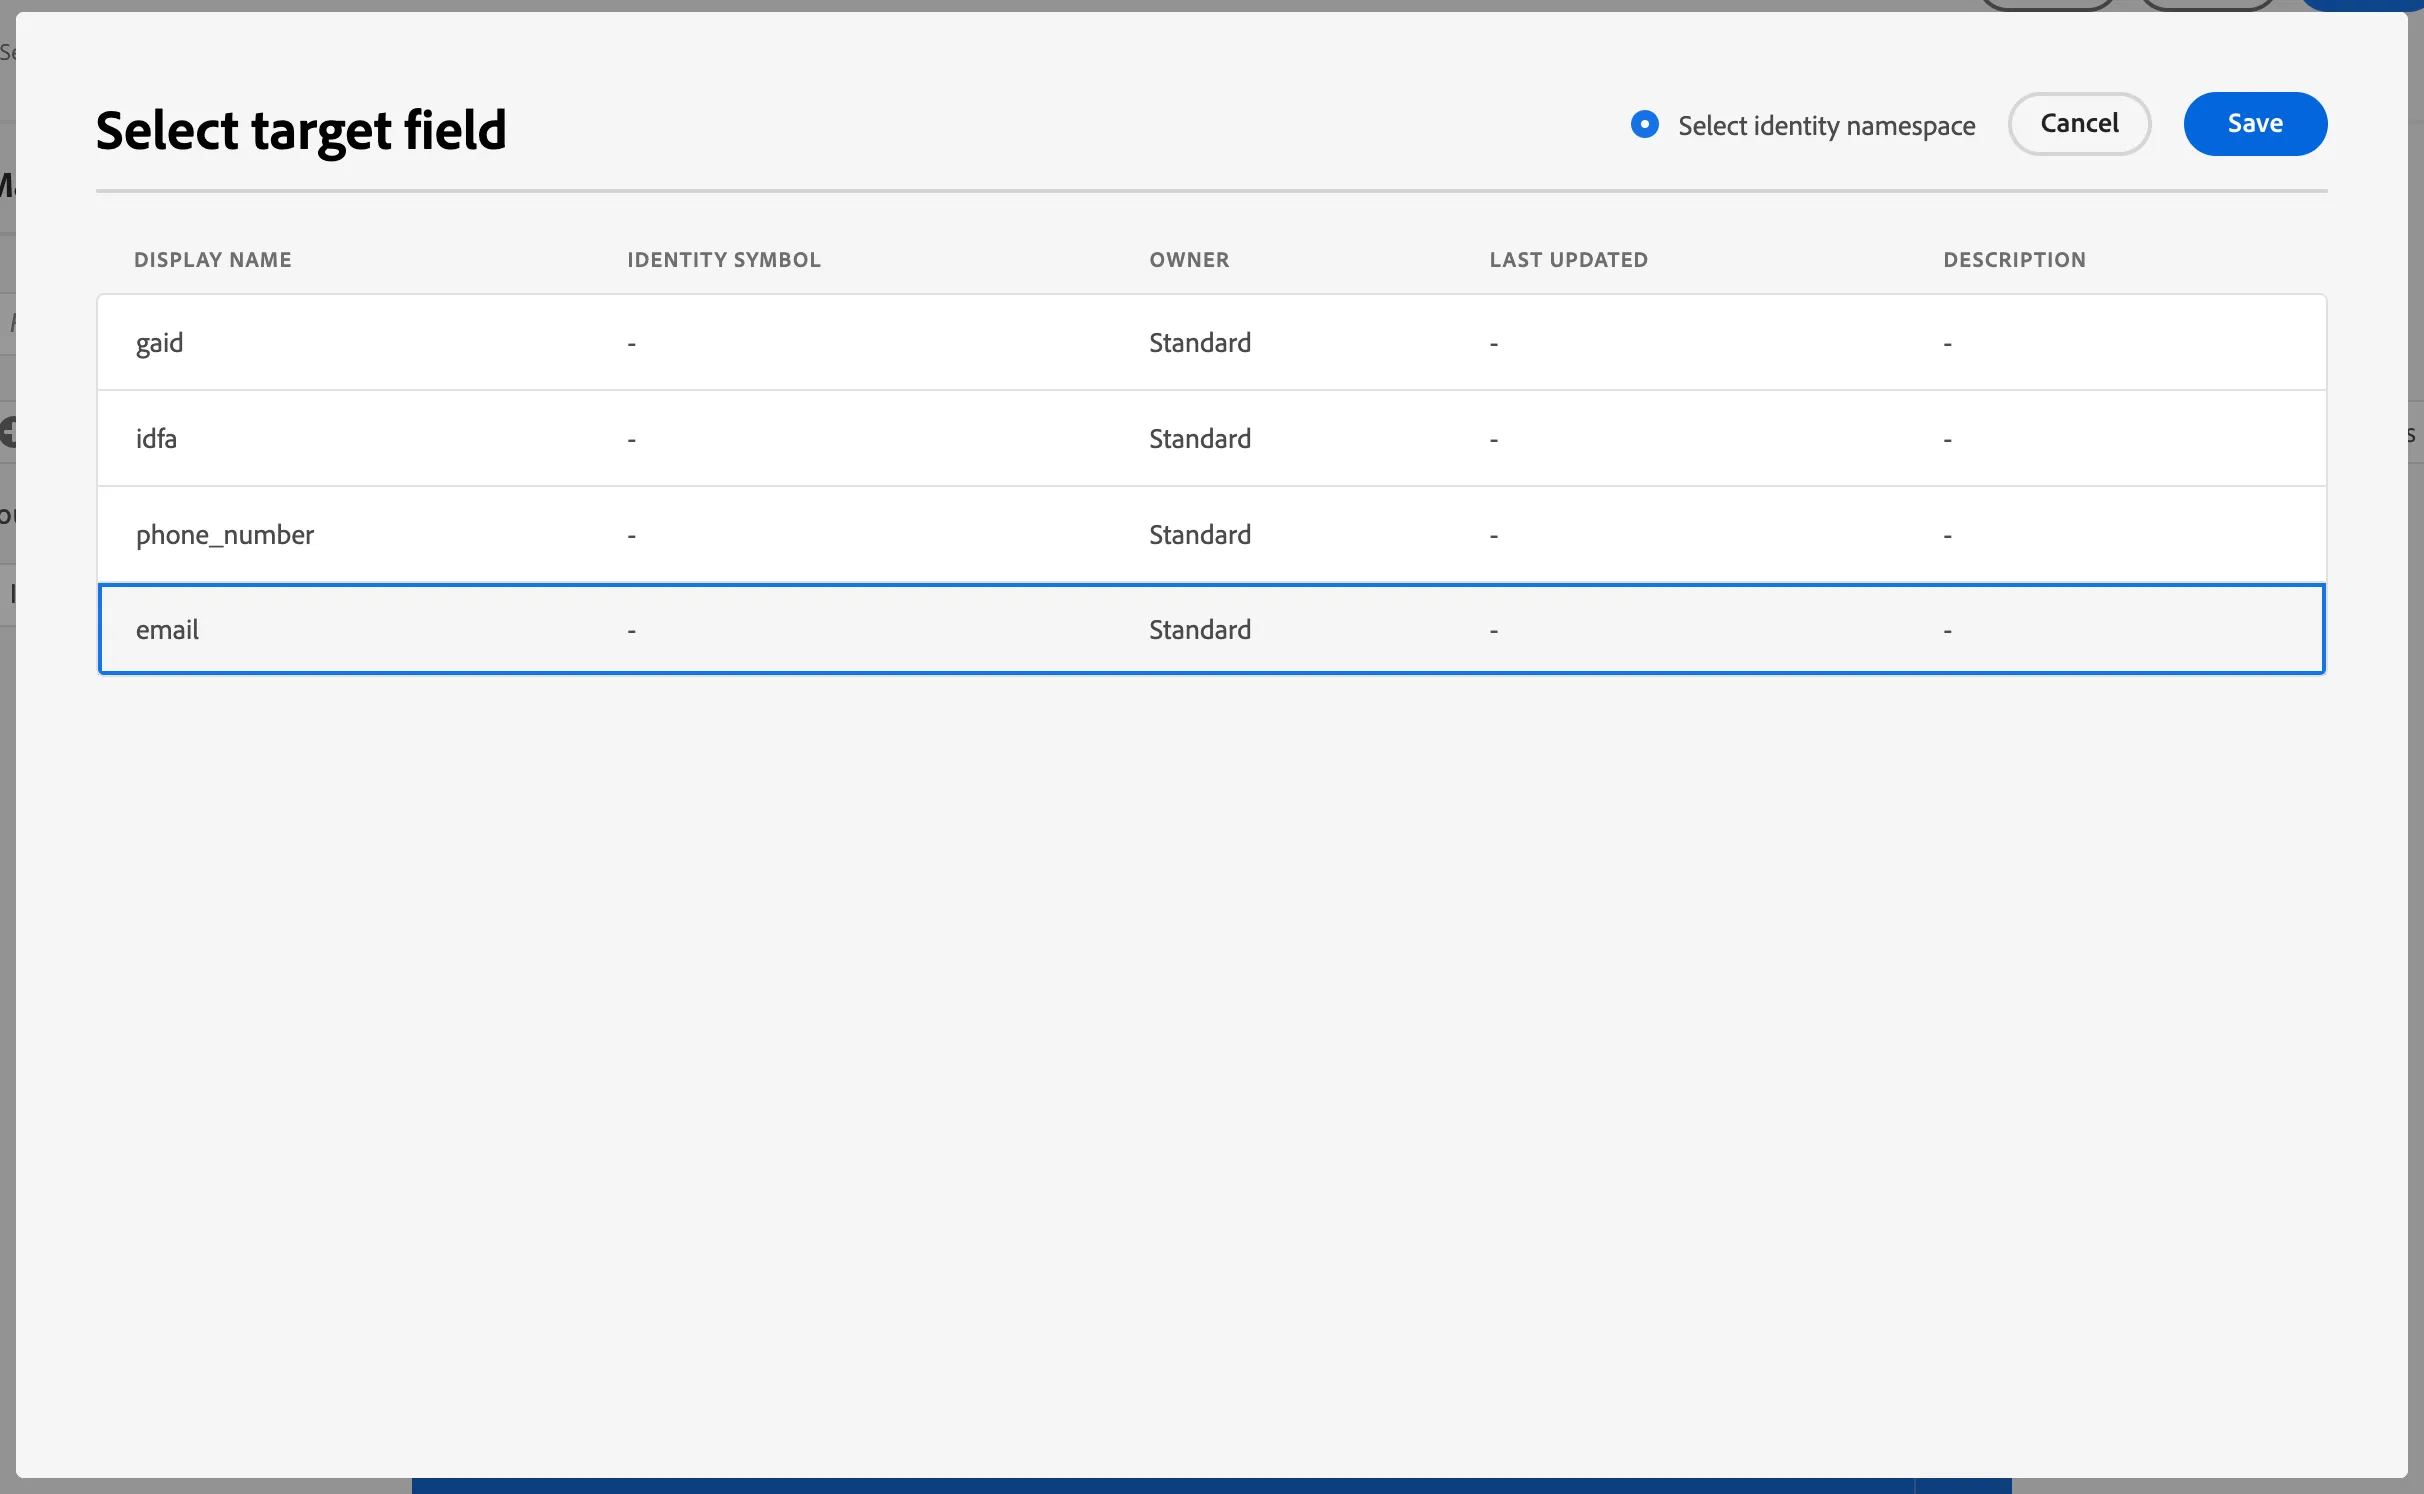
Task: Click the Owner column header
Action: point(1189,260)
